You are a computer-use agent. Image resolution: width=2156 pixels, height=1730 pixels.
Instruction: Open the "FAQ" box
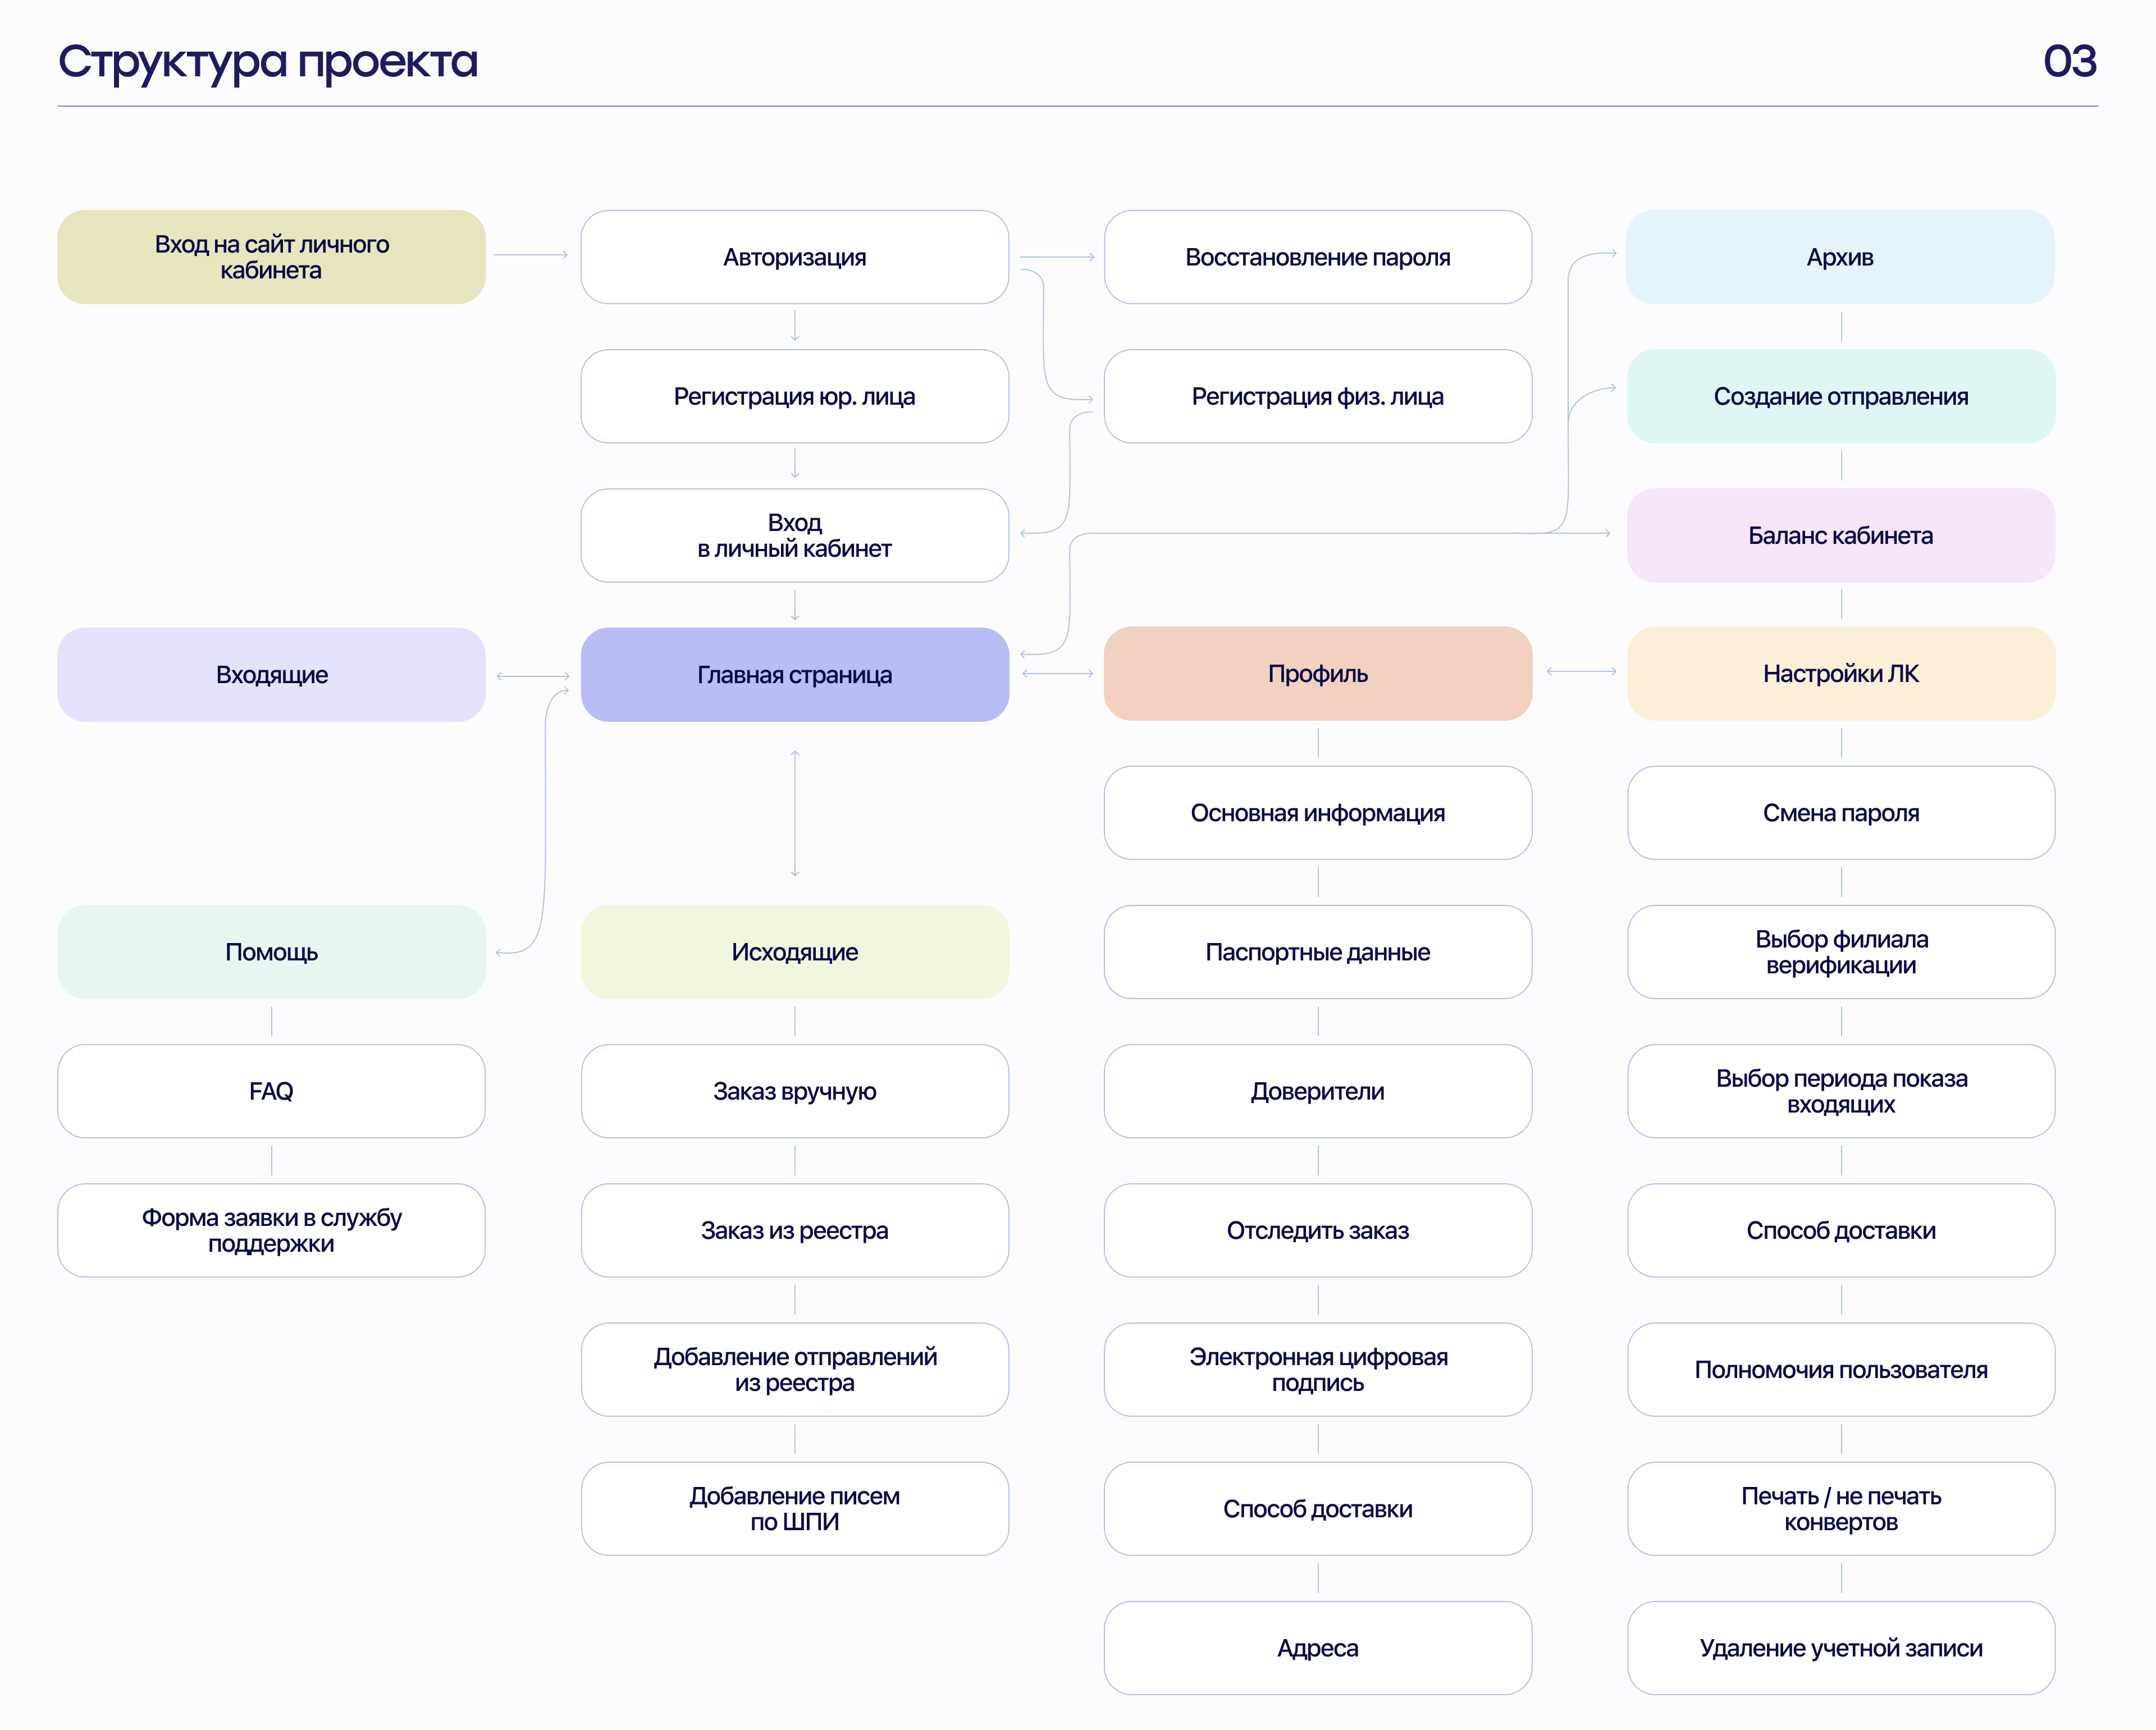pyautogui.click(x=271, y=1091)
